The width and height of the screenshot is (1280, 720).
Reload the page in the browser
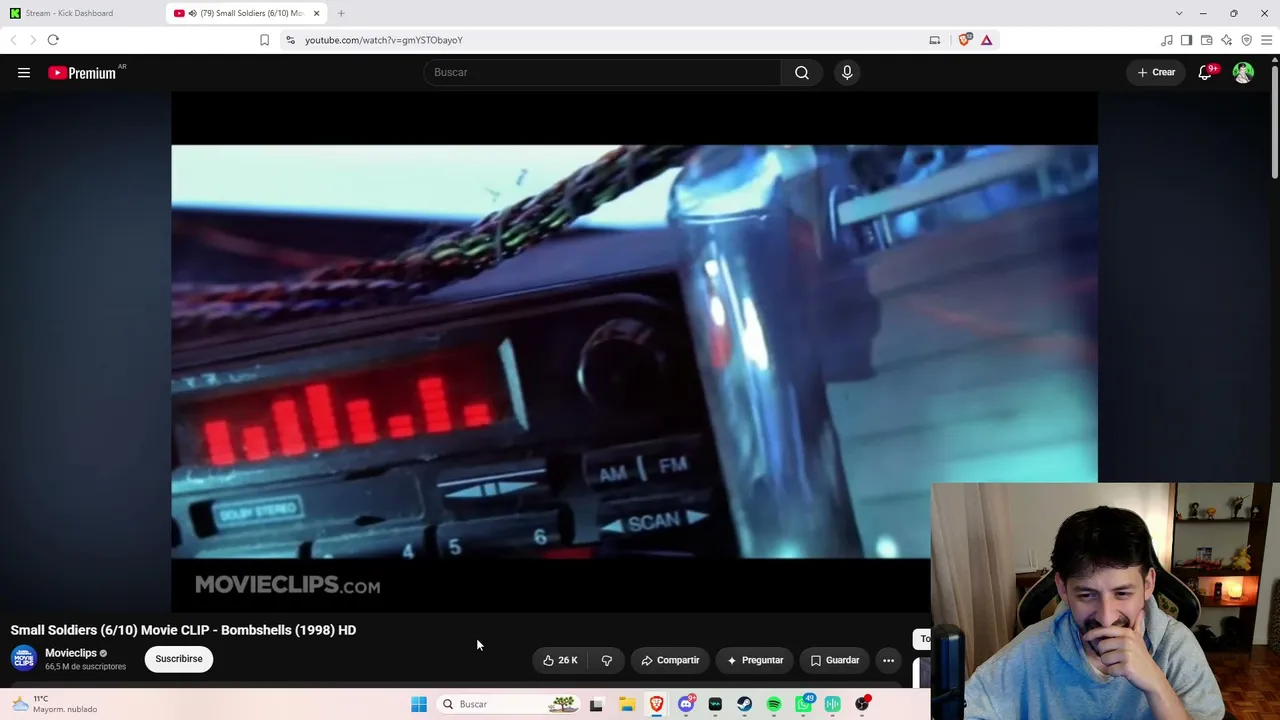(x=53, y=40)
